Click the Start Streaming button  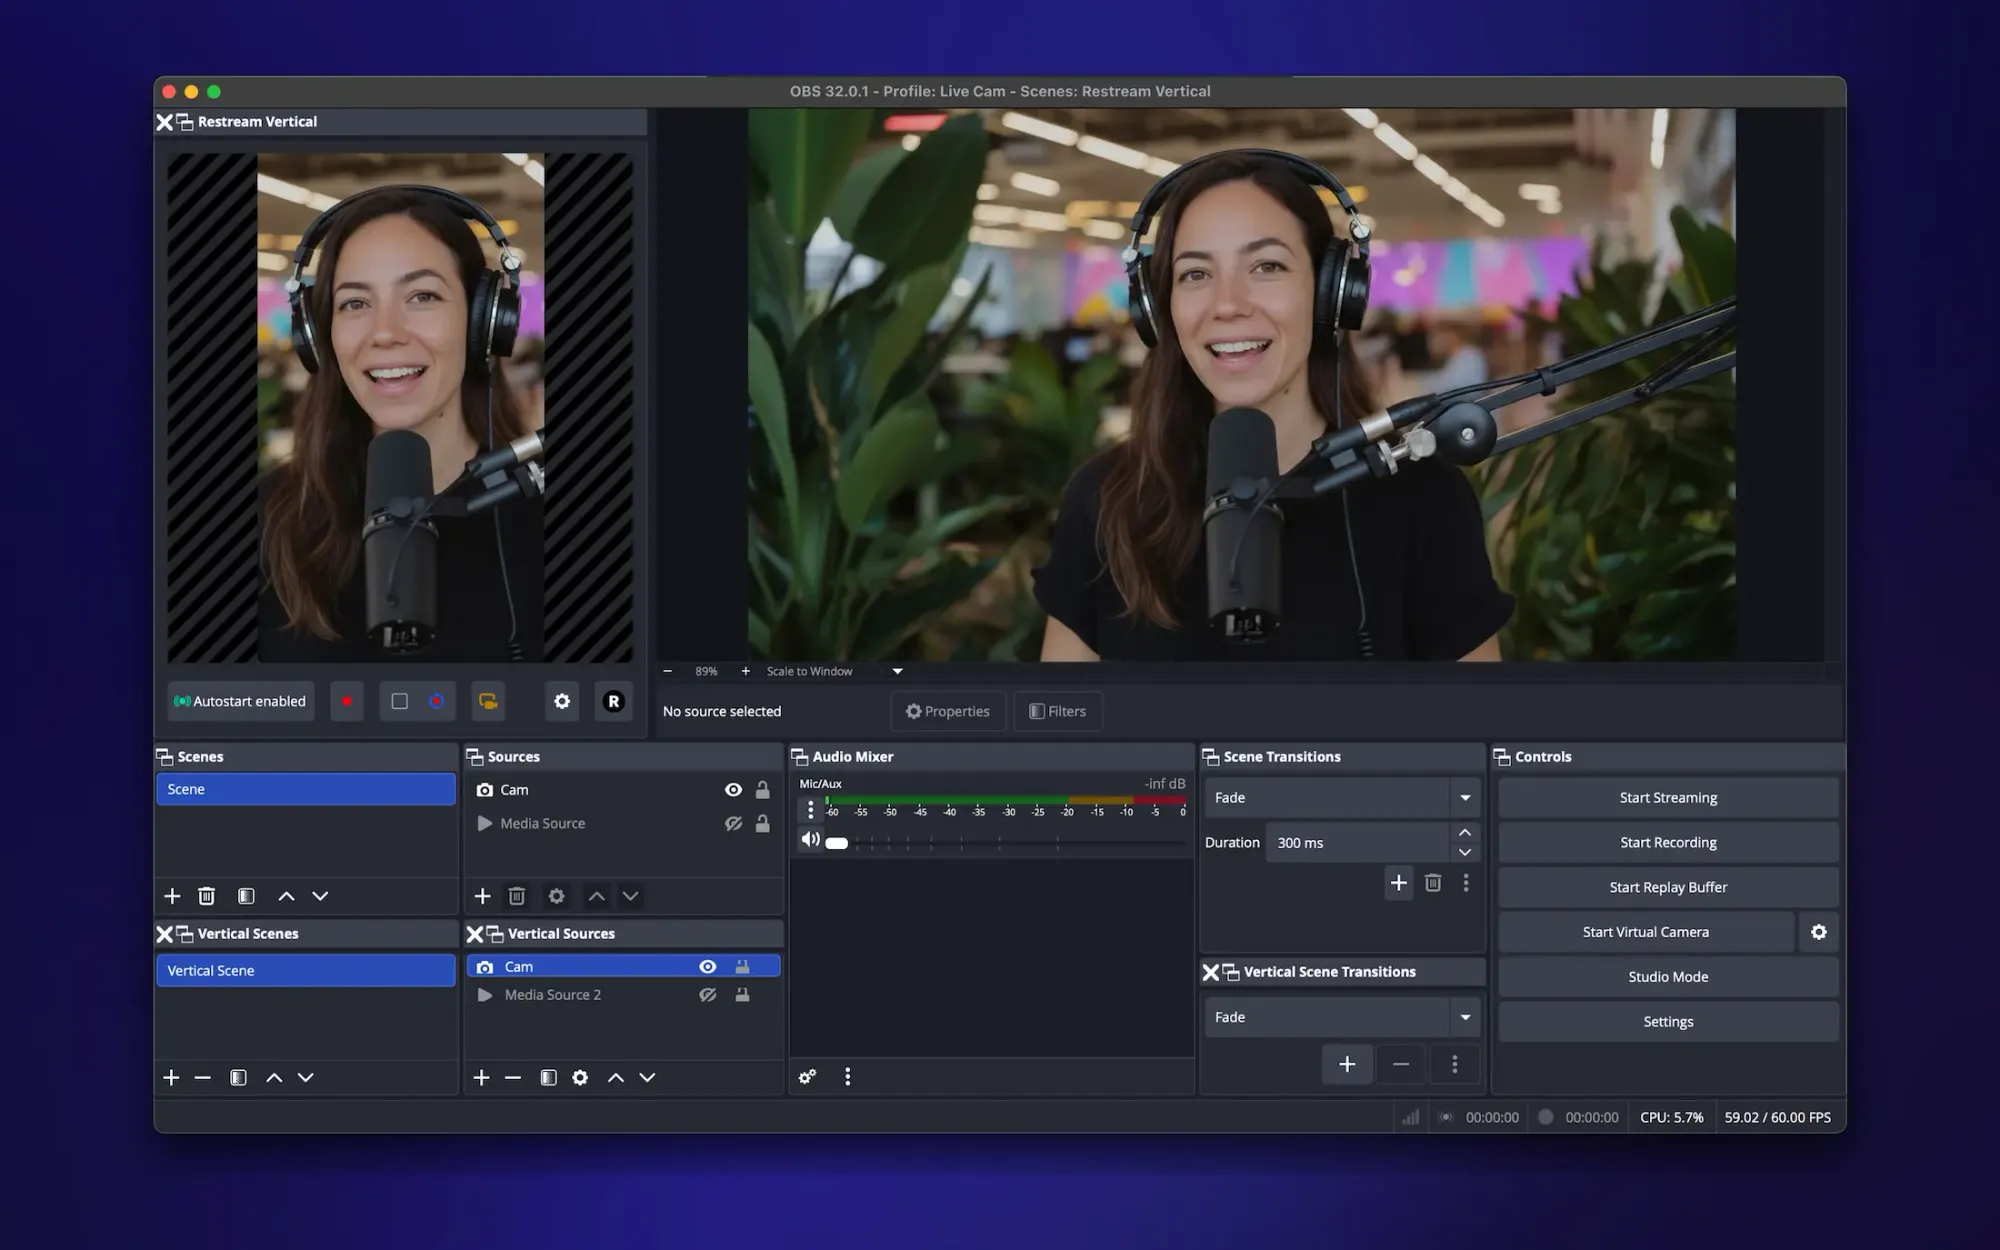coord(1667,797)
